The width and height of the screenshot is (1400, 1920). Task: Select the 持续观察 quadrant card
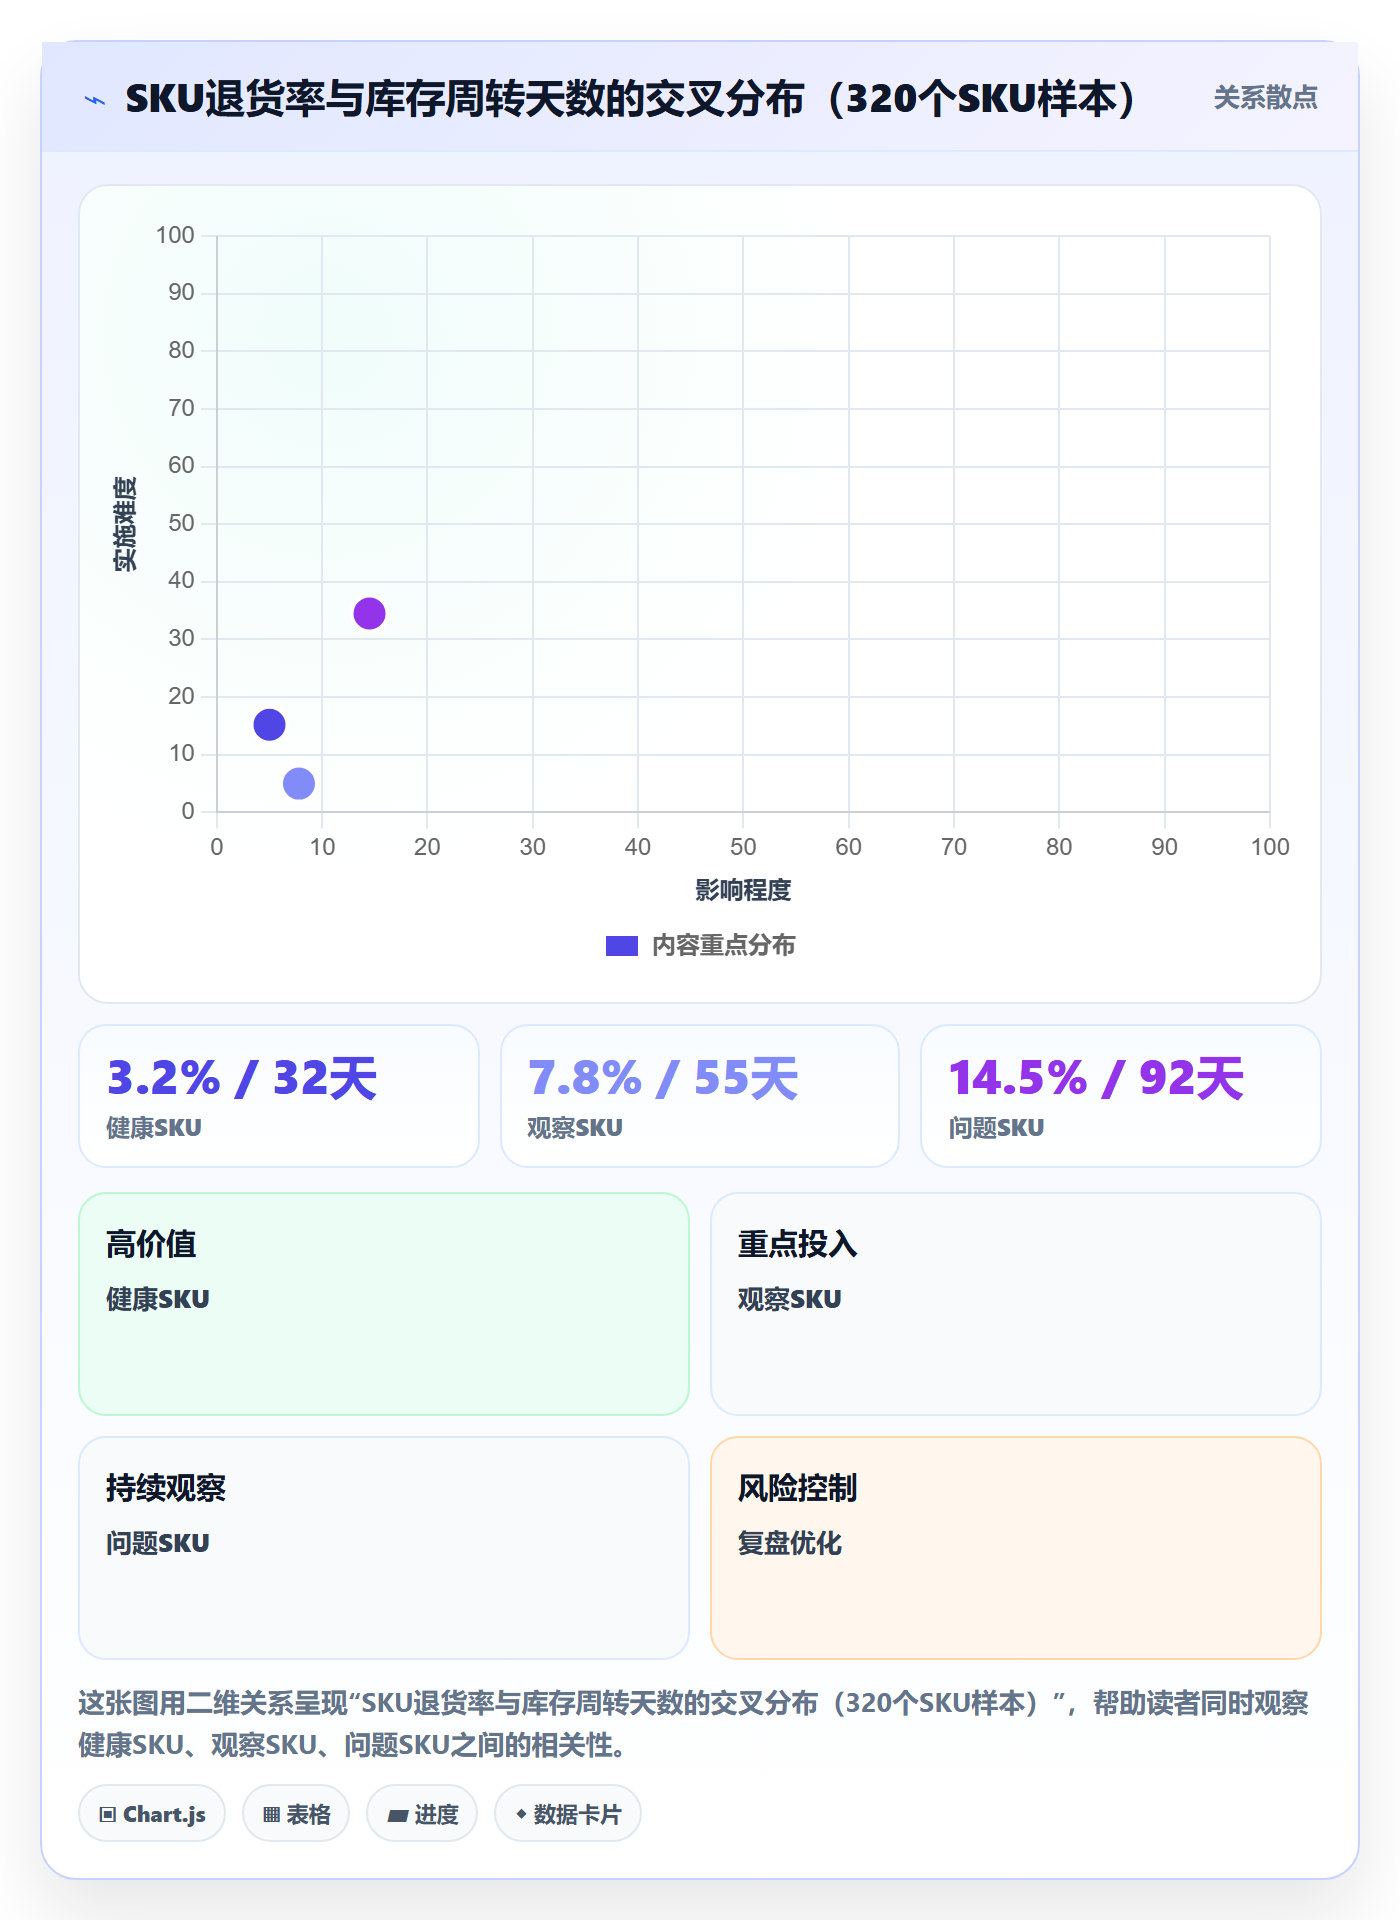tap(384, 1547)
